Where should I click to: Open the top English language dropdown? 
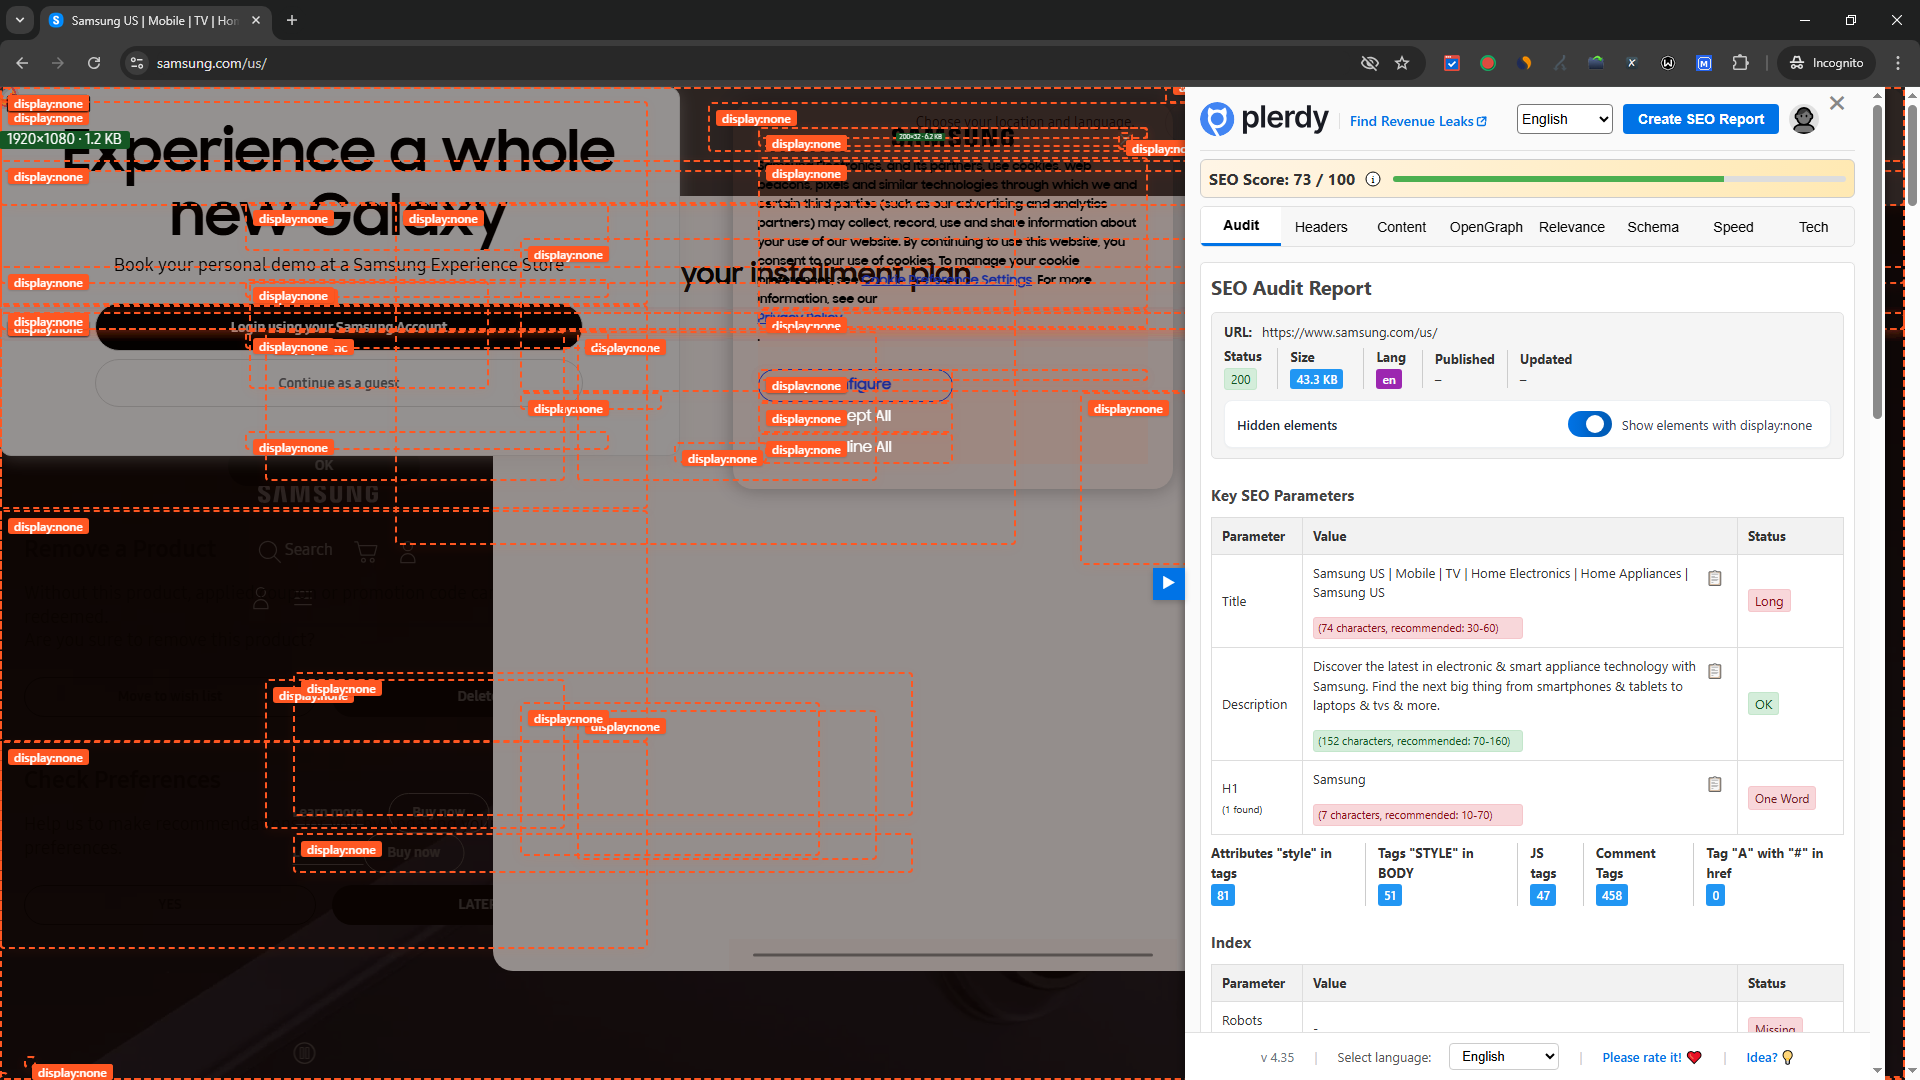[x=1564, y=120]
